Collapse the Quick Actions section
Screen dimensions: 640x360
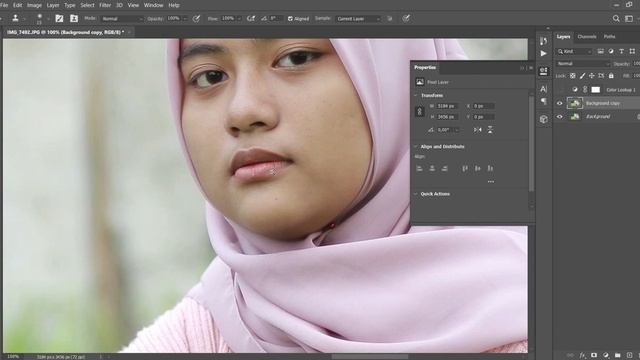[416, 194]
